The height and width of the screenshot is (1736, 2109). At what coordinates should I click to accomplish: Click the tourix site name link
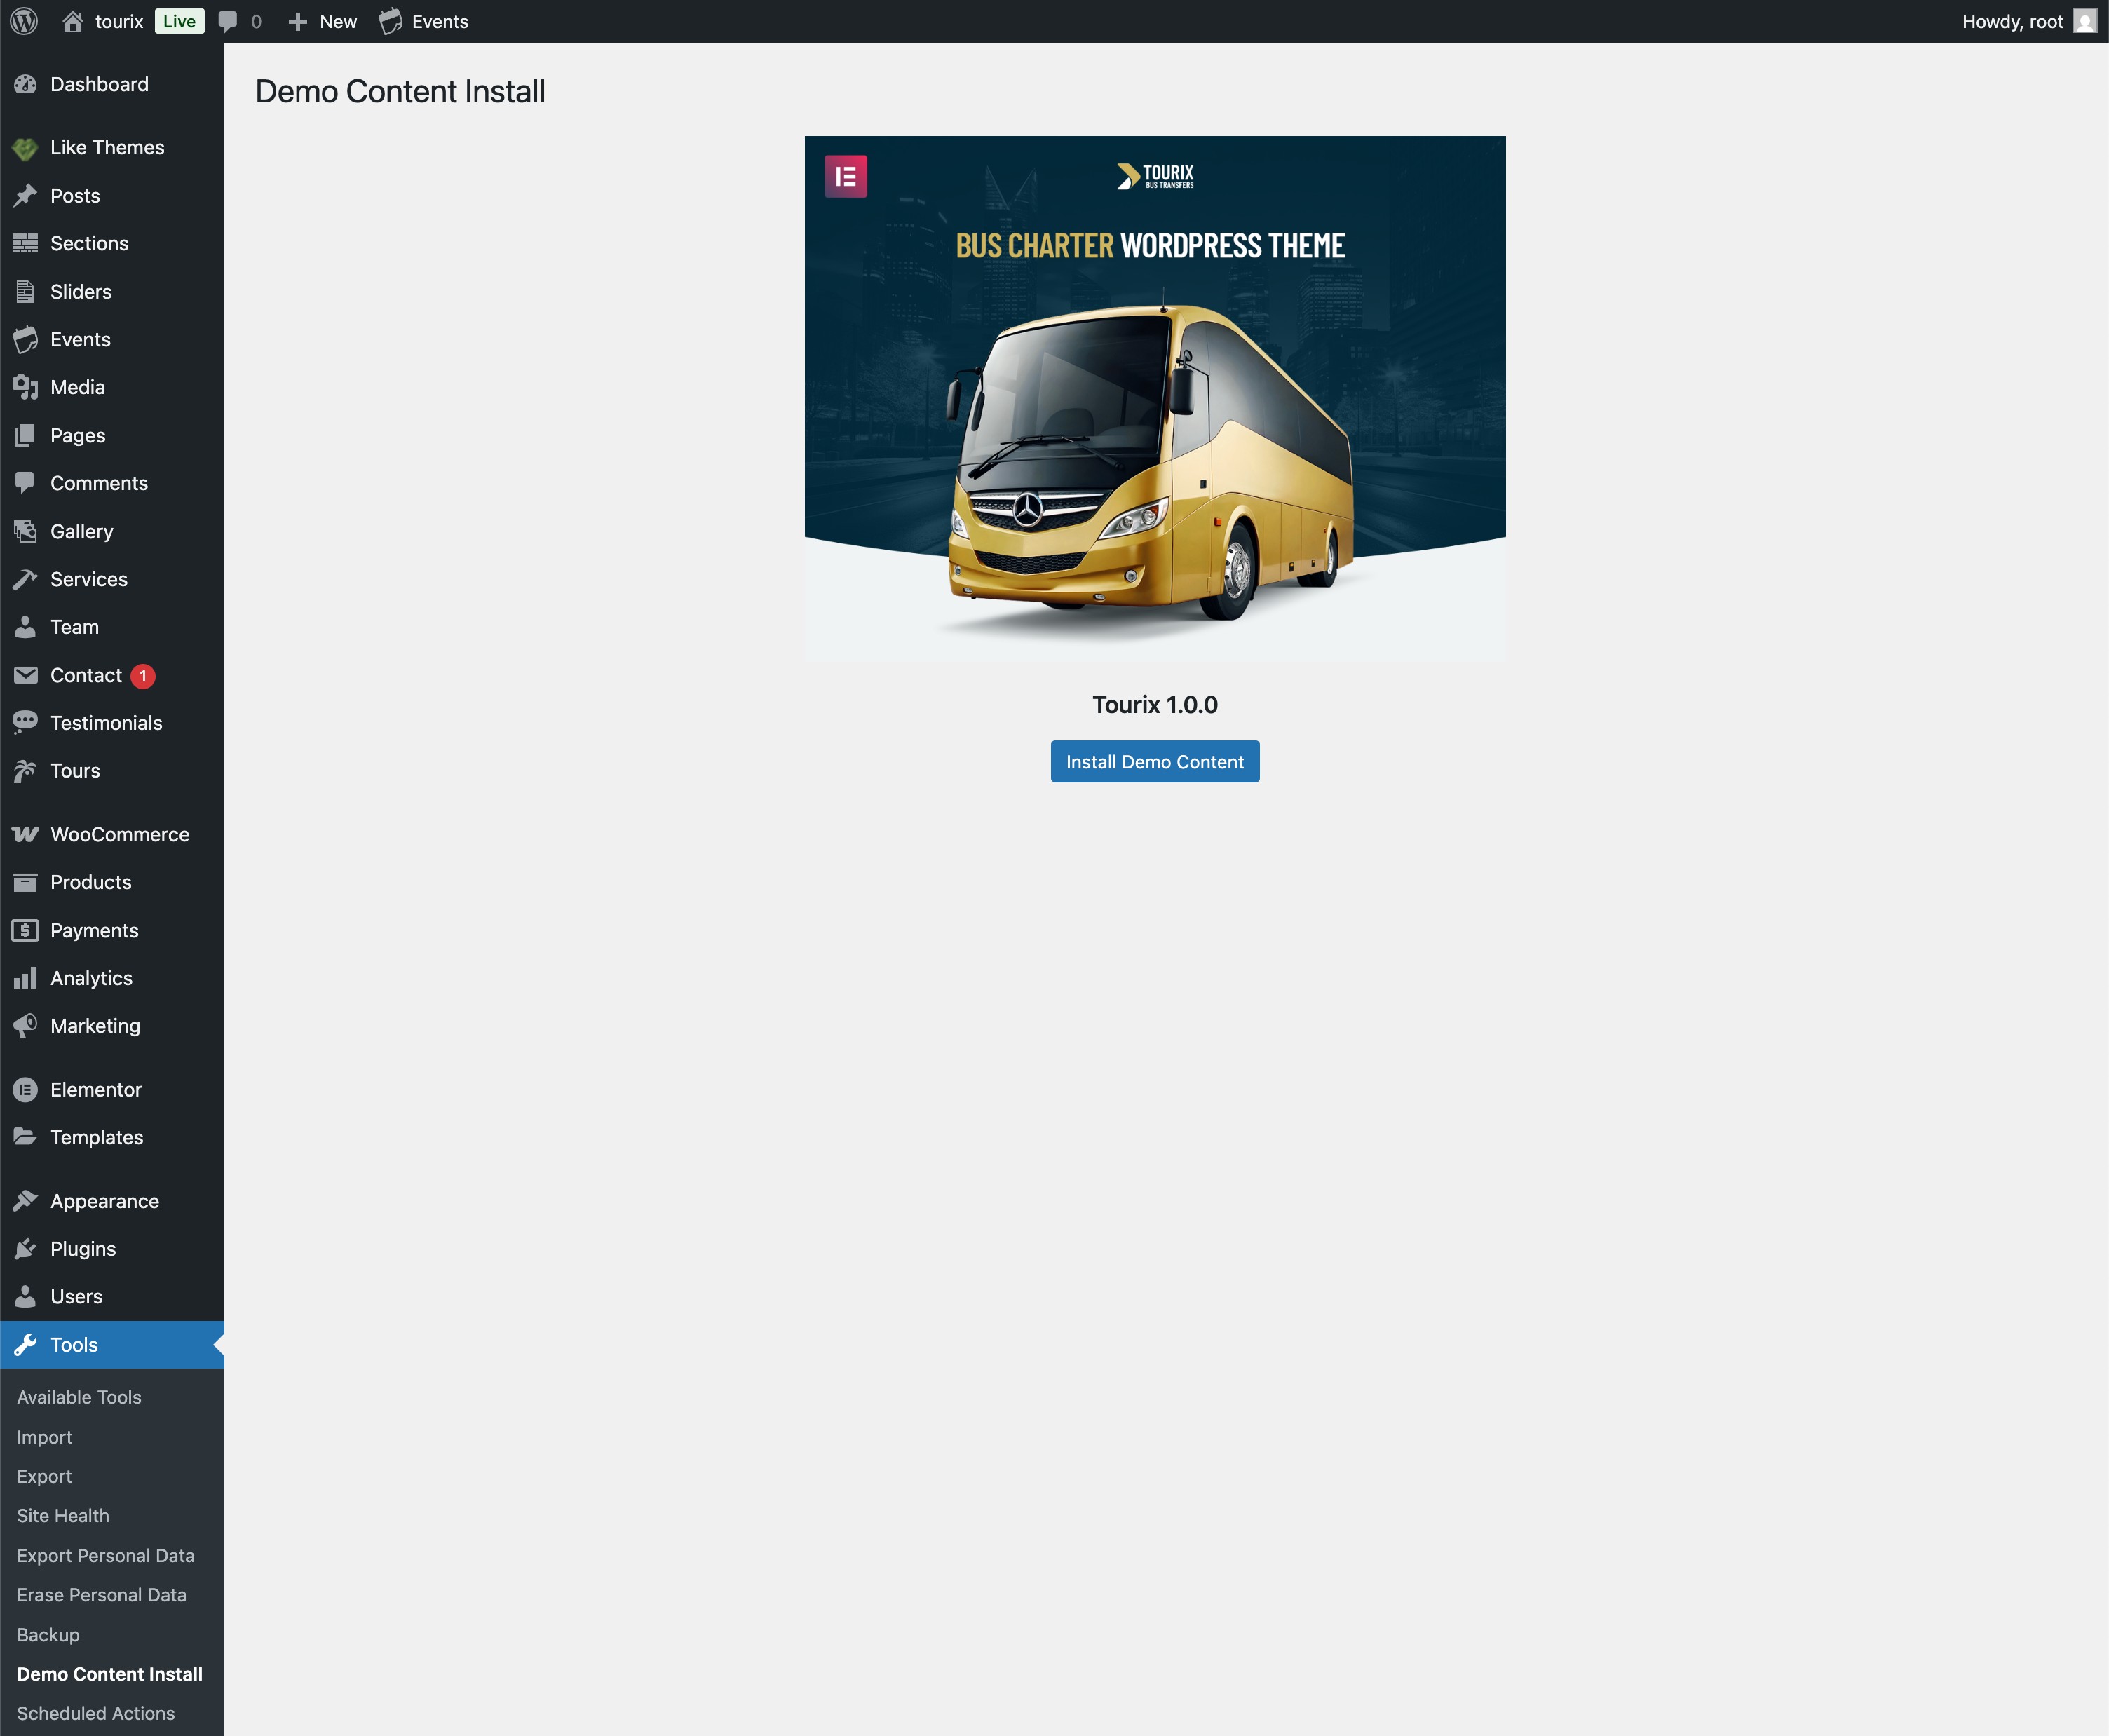tap(119, 21)
